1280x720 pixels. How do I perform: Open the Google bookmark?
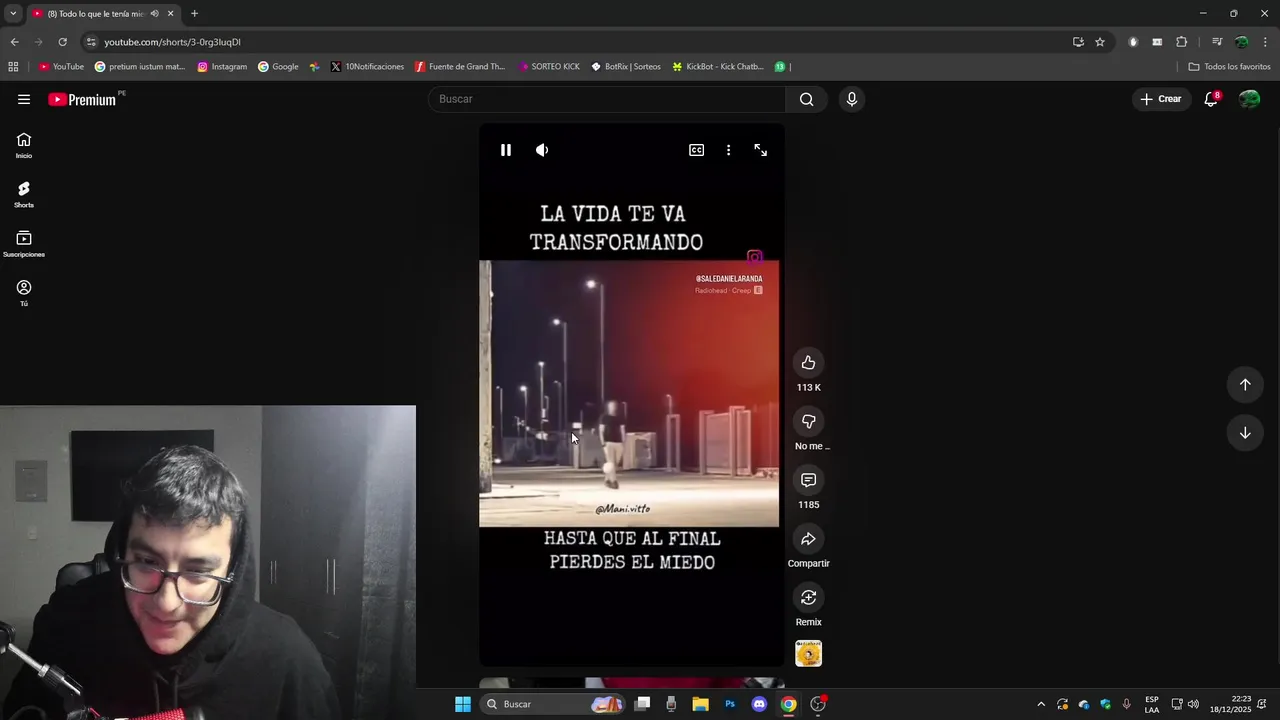coord(278,67)
